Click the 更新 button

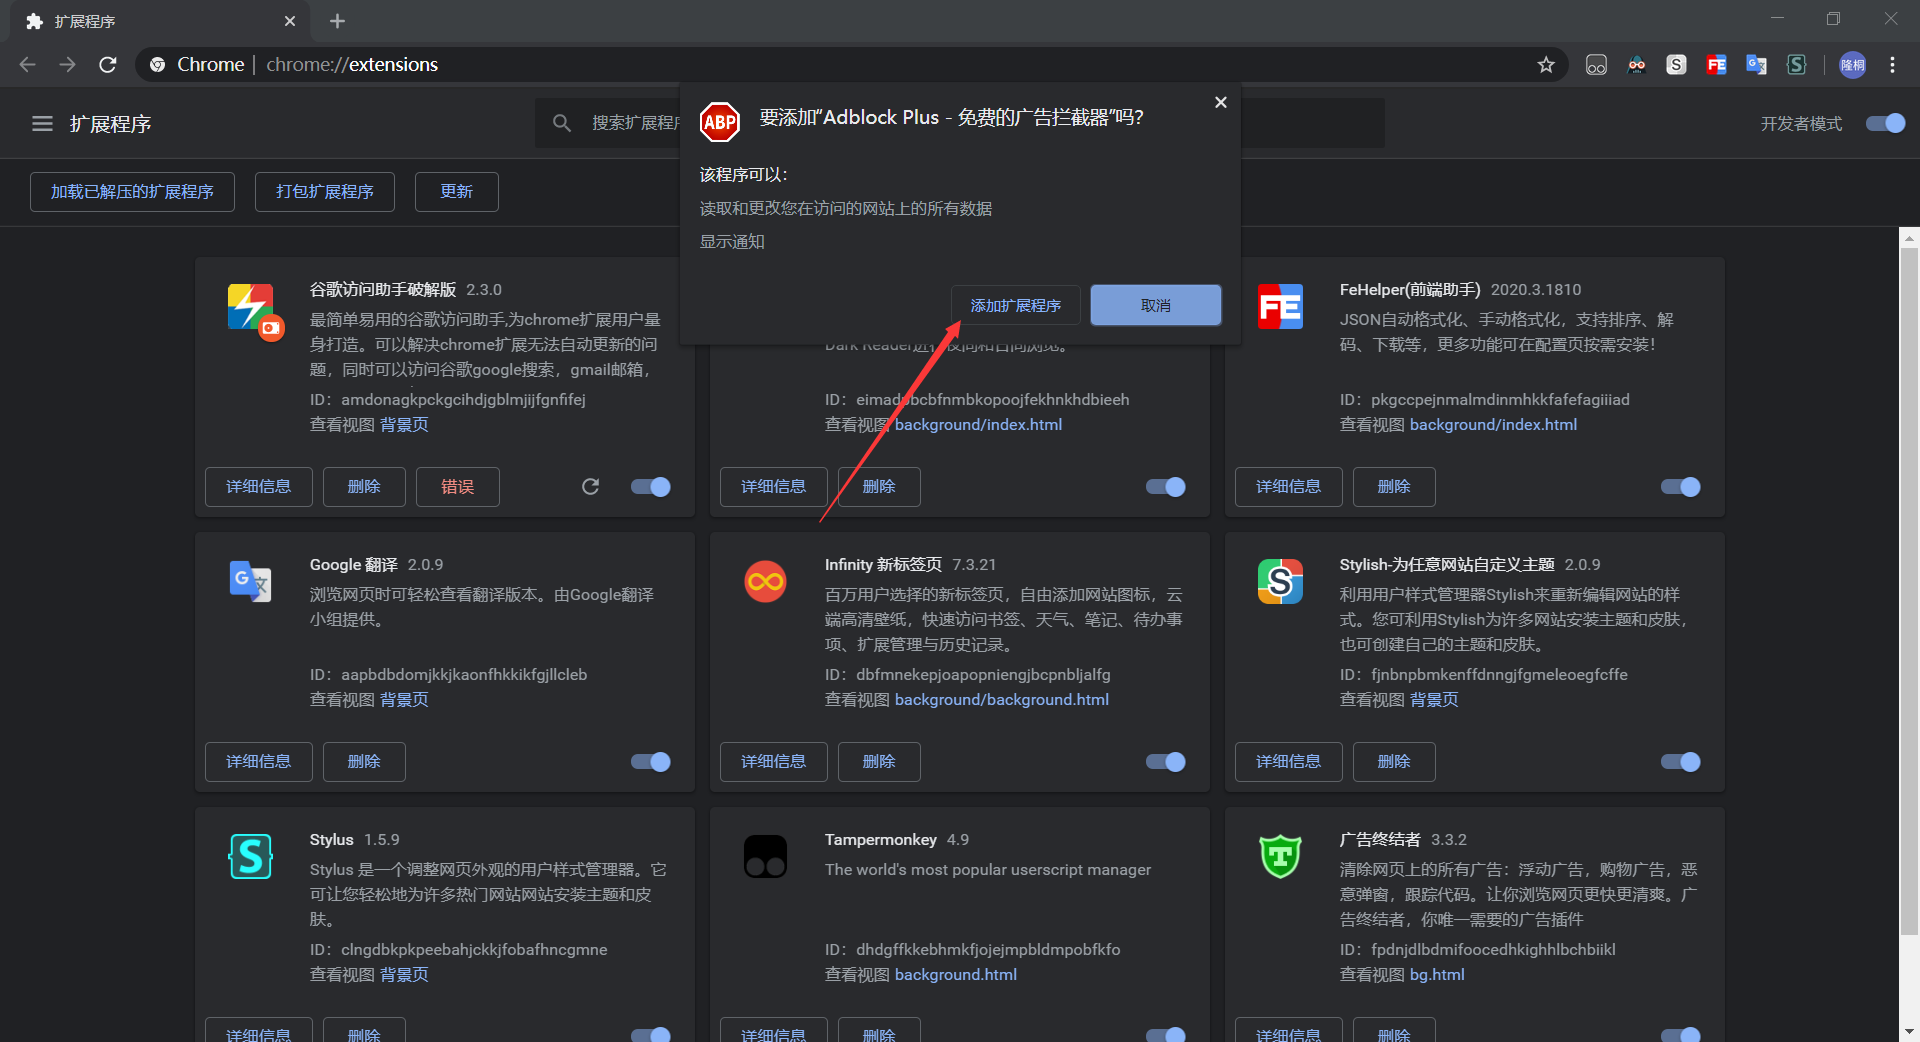457,192
